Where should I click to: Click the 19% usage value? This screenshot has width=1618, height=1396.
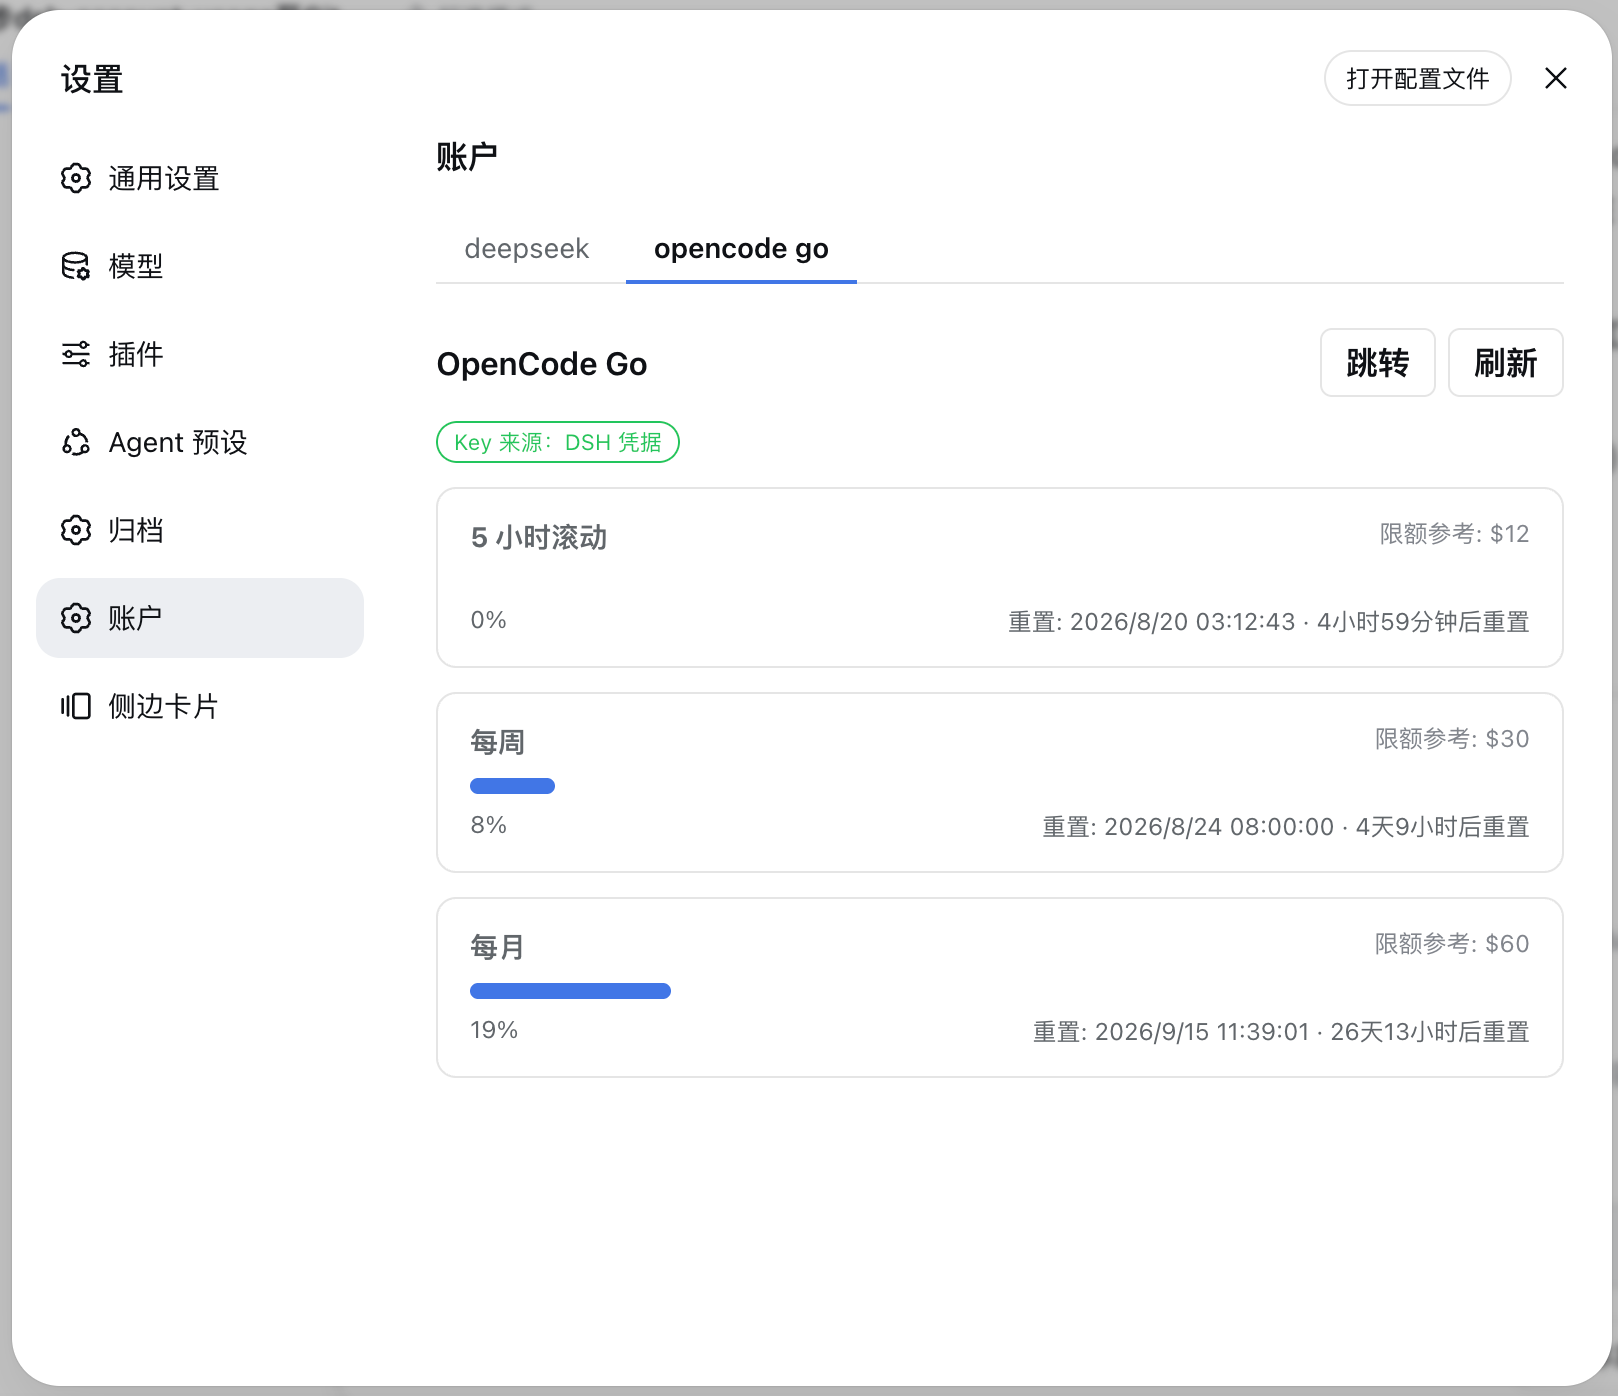(494, 1030)
